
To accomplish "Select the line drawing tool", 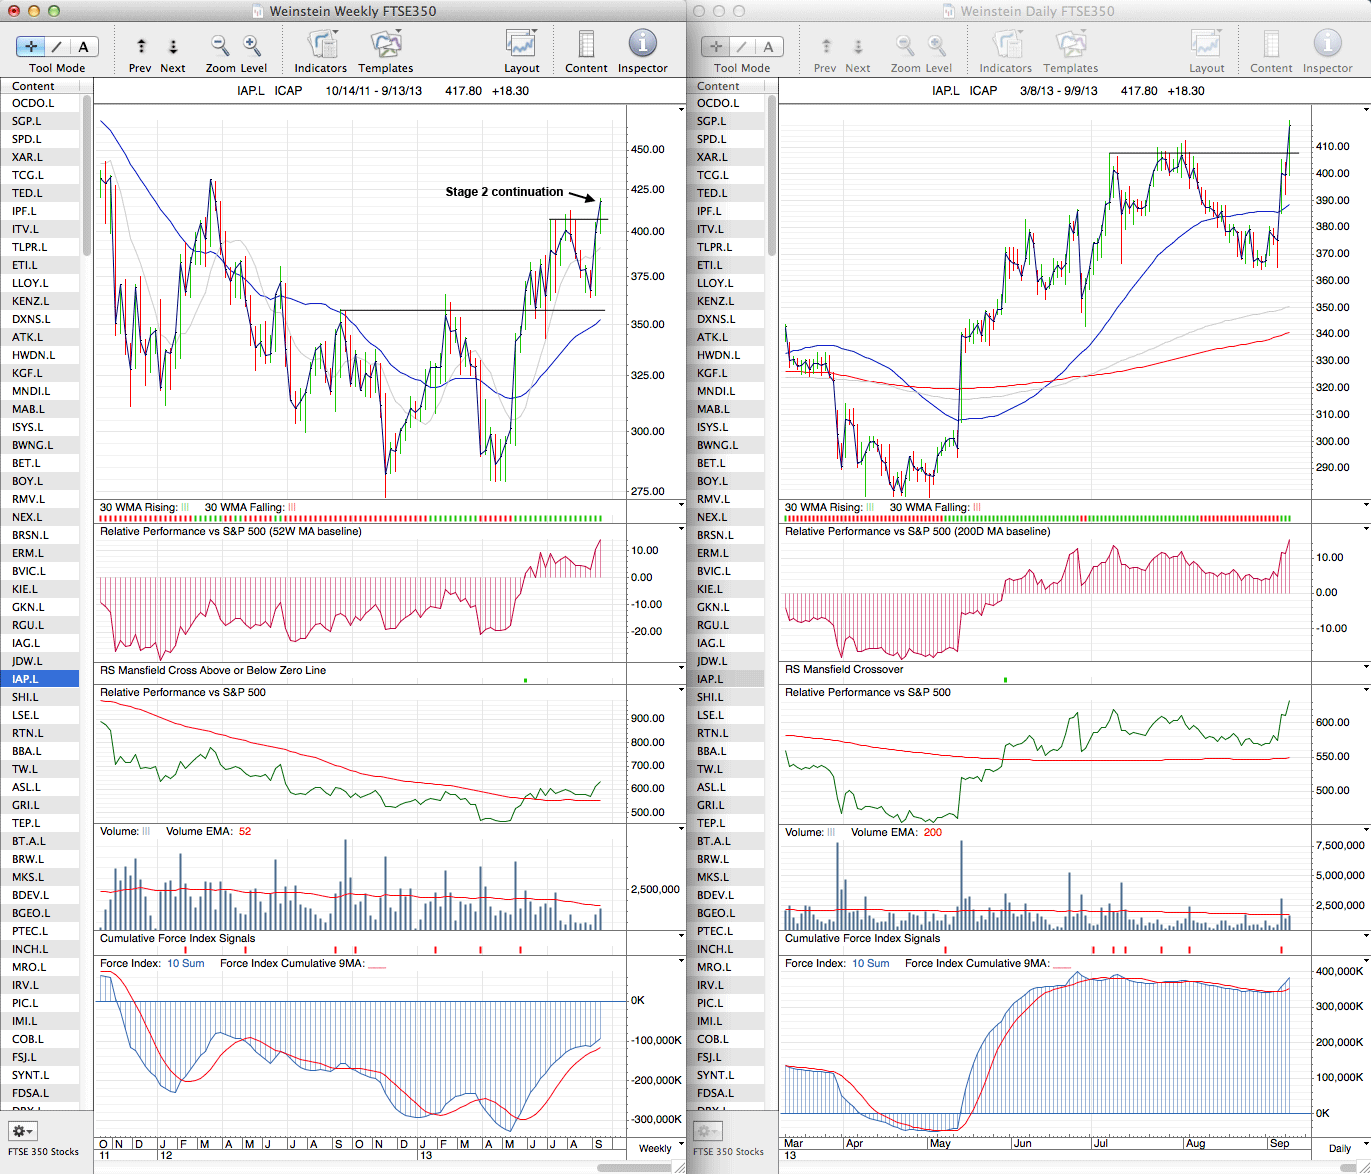I will 57,46.
